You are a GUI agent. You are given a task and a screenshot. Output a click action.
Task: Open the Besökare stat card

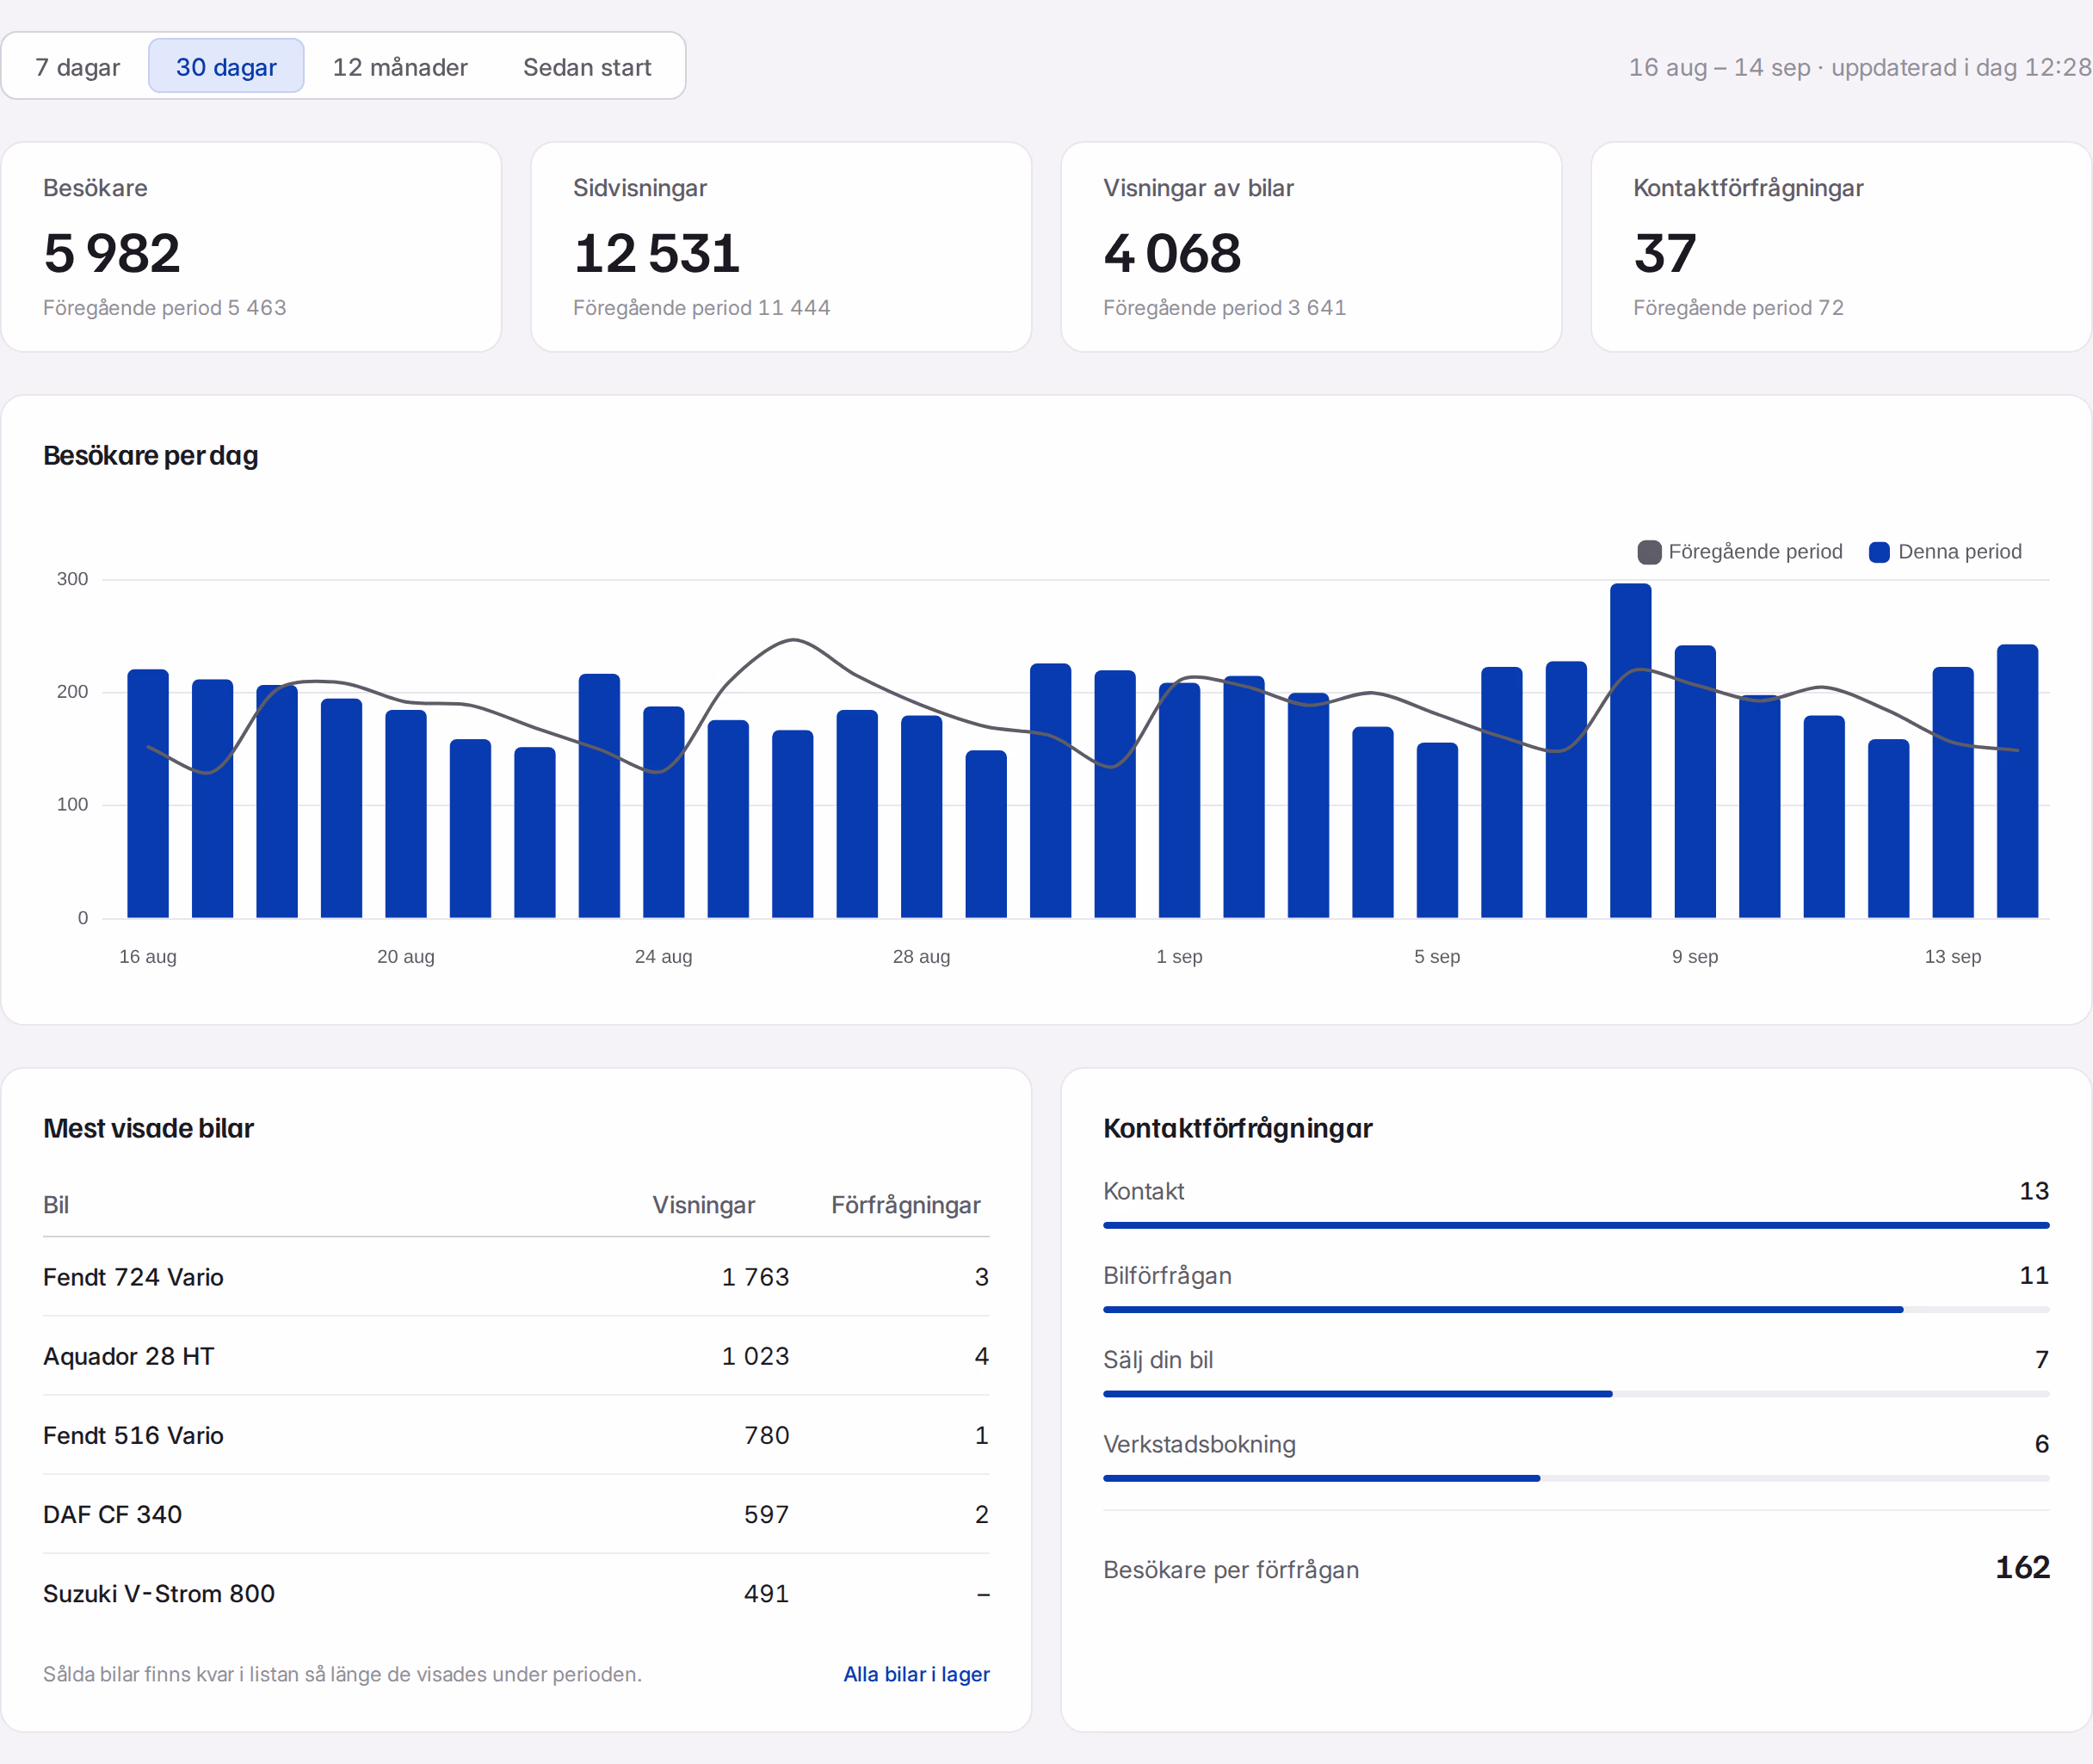(251, 247)
